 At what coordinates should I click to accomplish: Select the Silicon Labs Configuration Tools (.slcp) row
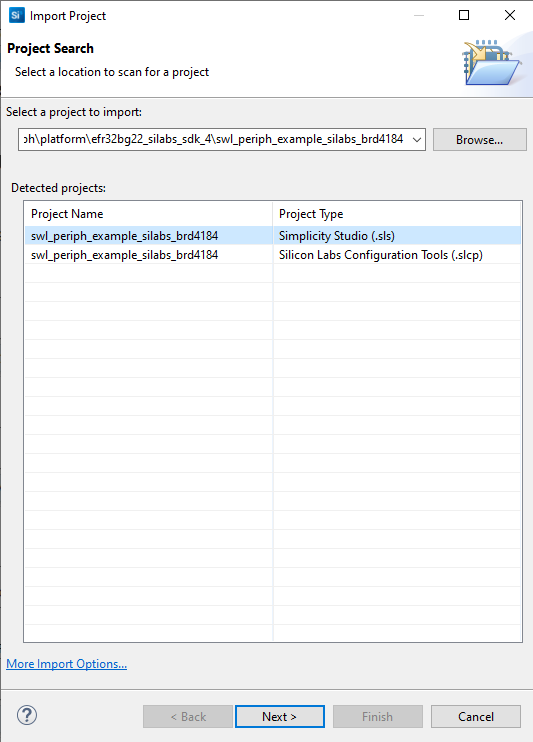pos(273,255)
